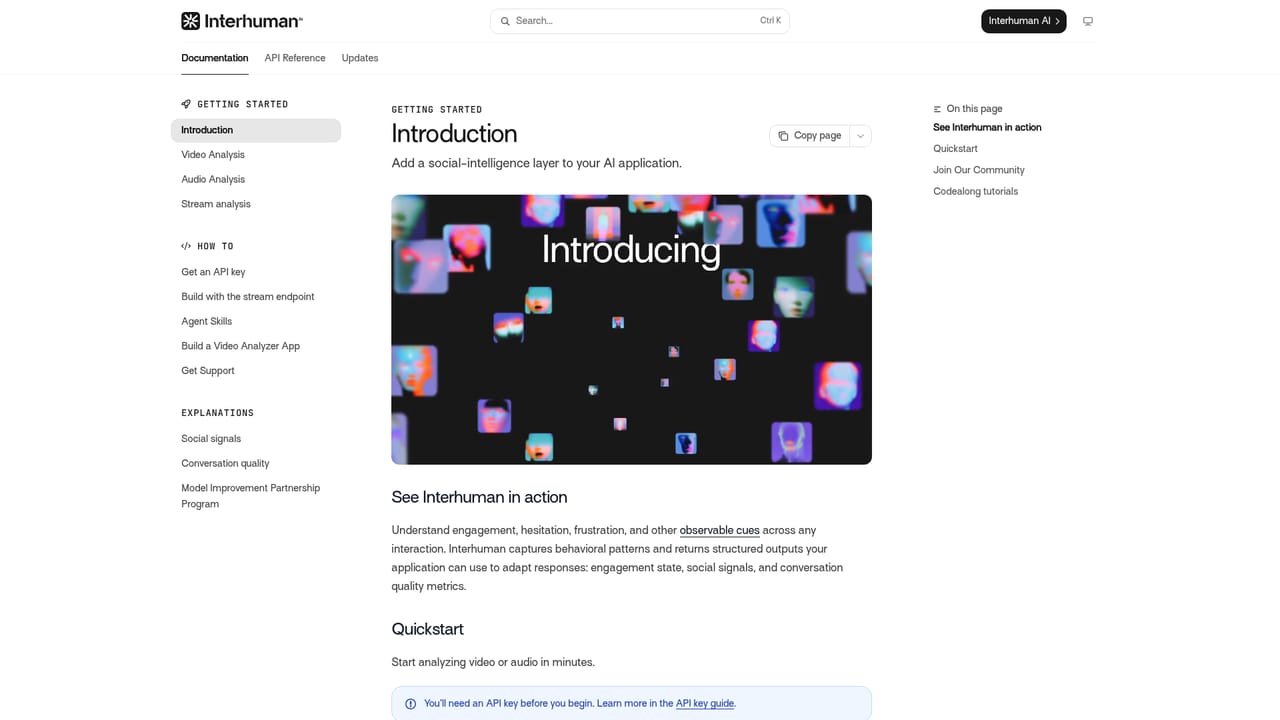
Task: Open the Social signals explanation
Action: pyautogui.click(x=211, y=439)
